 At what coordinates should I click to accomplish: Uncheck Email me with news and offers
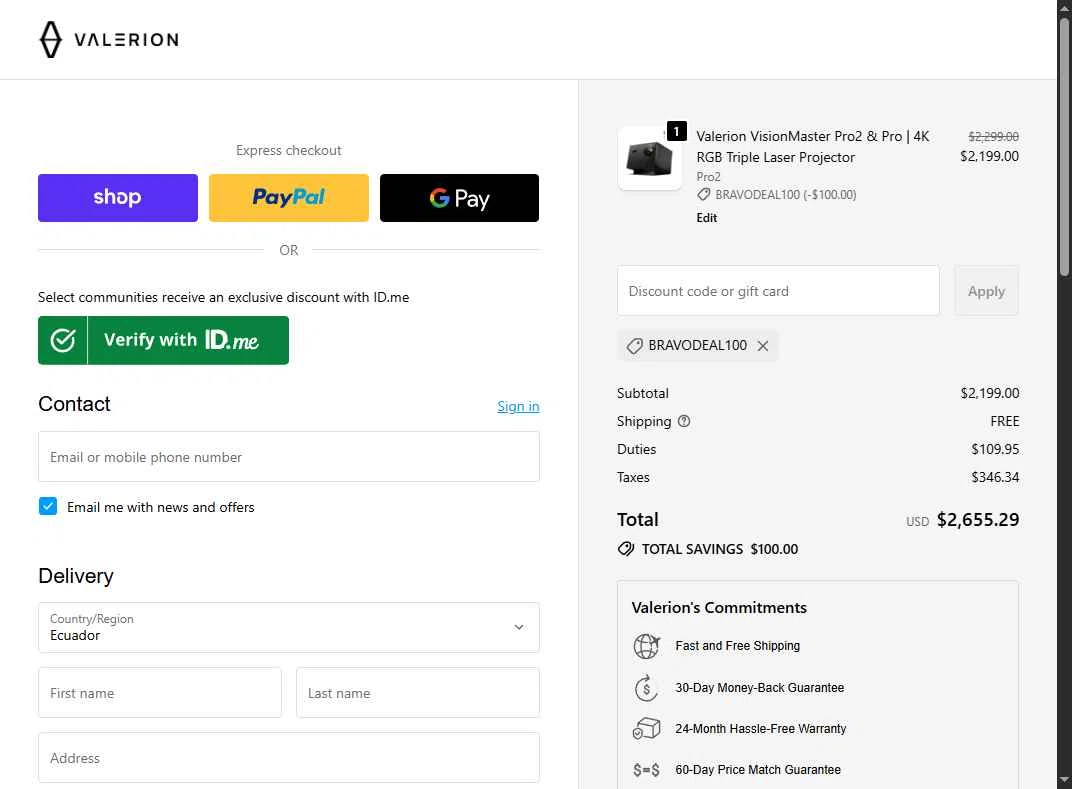click(48, 507)
